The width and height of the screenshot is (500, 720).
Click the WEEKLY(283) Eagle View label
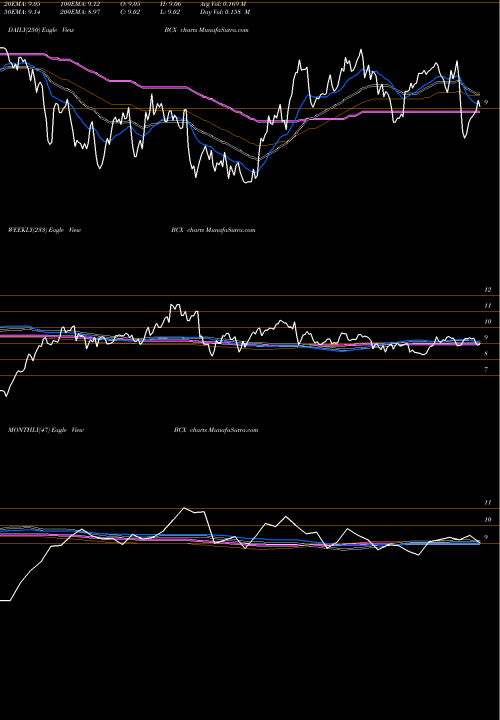[44, 230]
